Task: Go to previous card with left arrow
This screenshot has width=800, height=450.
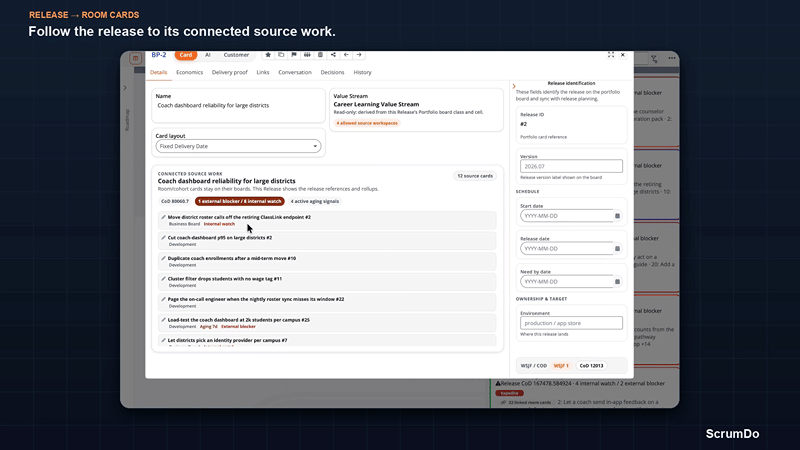Action: [346, 55]
